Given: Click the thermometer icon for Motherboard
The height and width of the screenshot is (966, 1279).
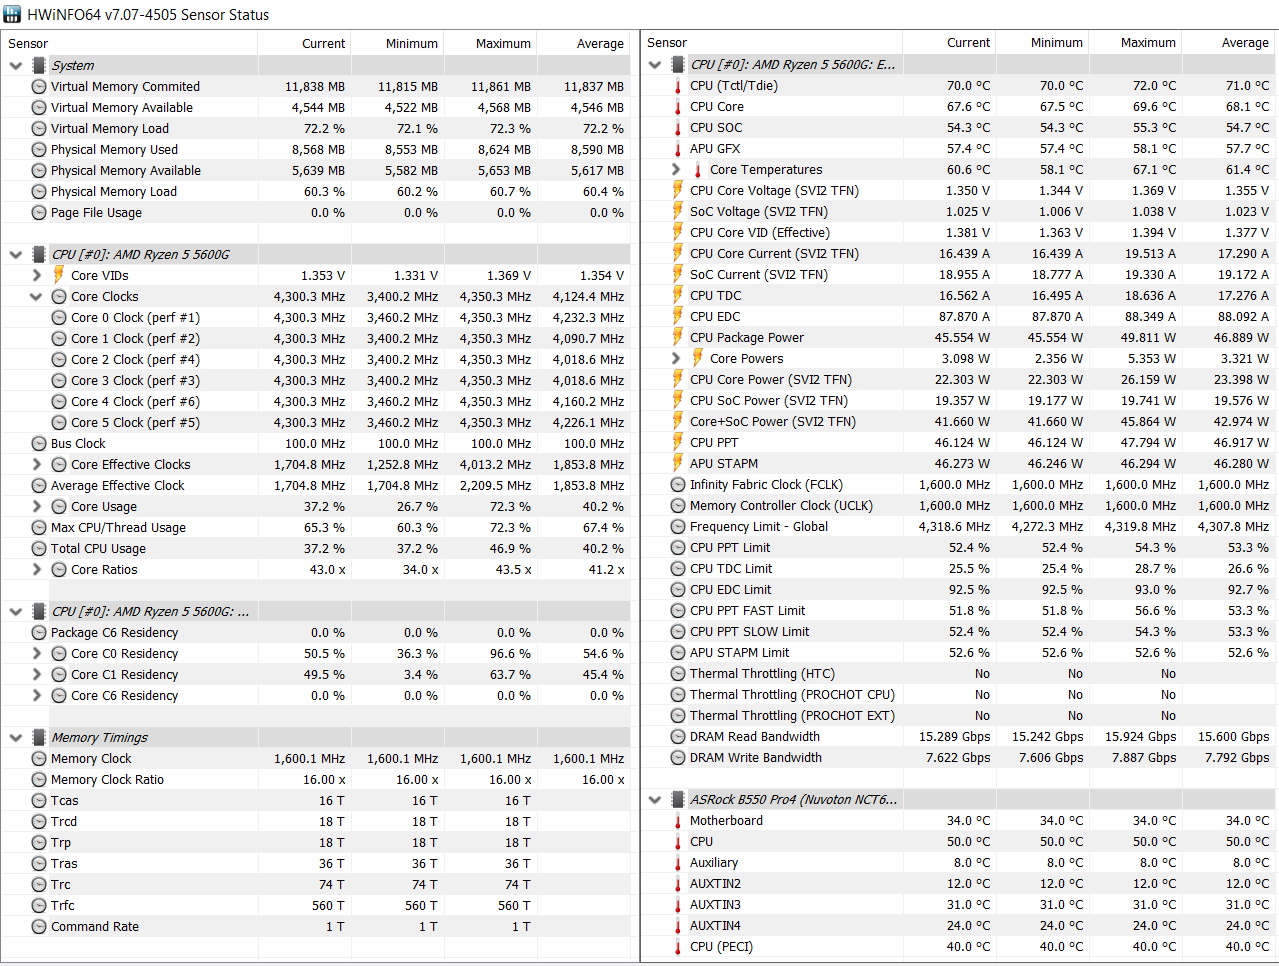Looking at the screenshot, I should pos(678,820).
